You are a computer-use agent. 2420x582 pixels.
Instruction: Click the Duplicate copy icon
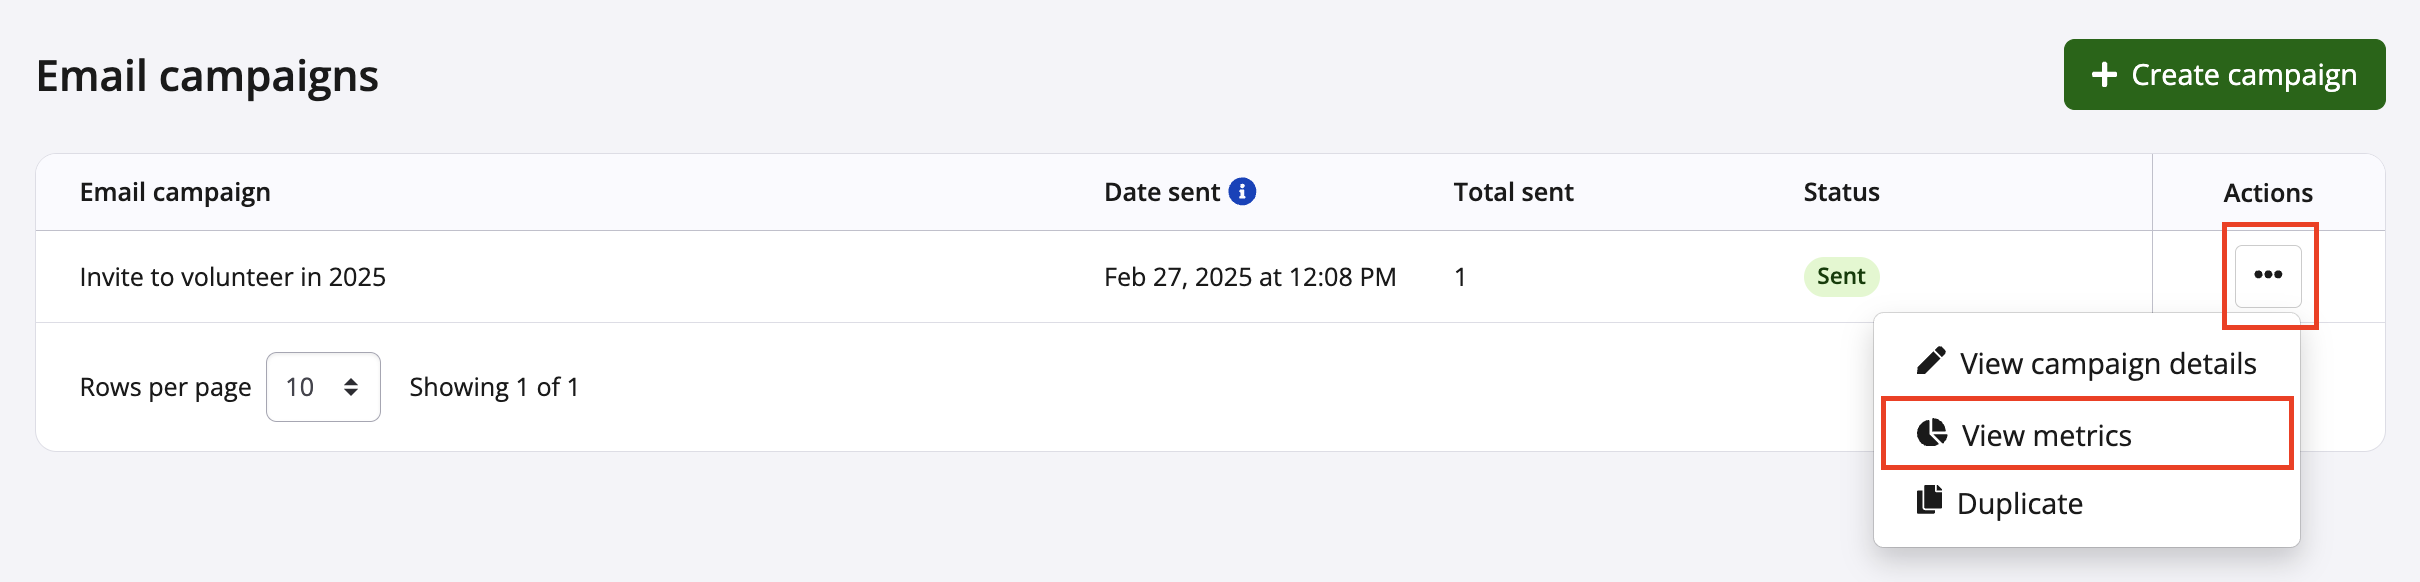(x=1929, y=500)
